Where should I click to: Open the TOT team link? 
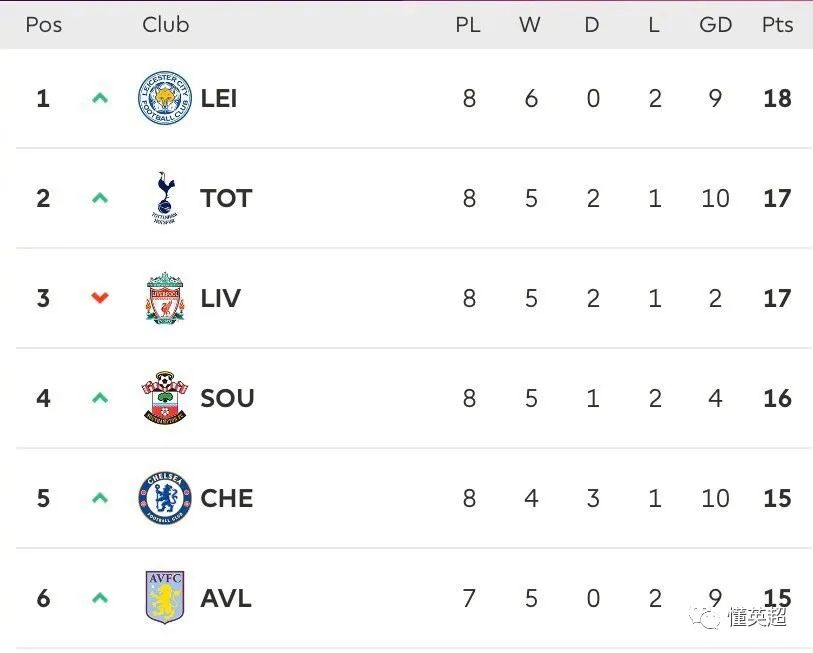(x=226, y=198)
